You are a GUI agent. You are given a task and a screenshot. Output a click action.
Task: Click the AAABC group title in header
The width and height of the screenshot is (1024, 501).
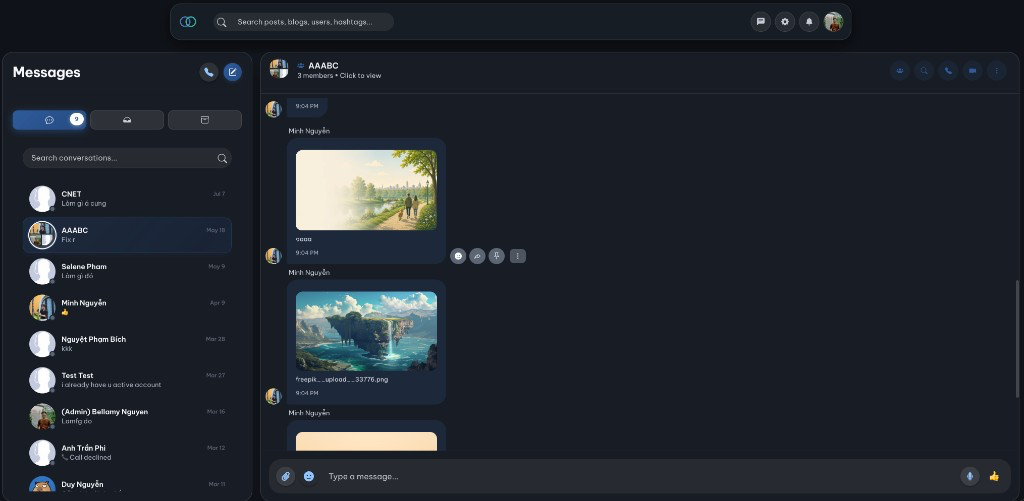323,65
